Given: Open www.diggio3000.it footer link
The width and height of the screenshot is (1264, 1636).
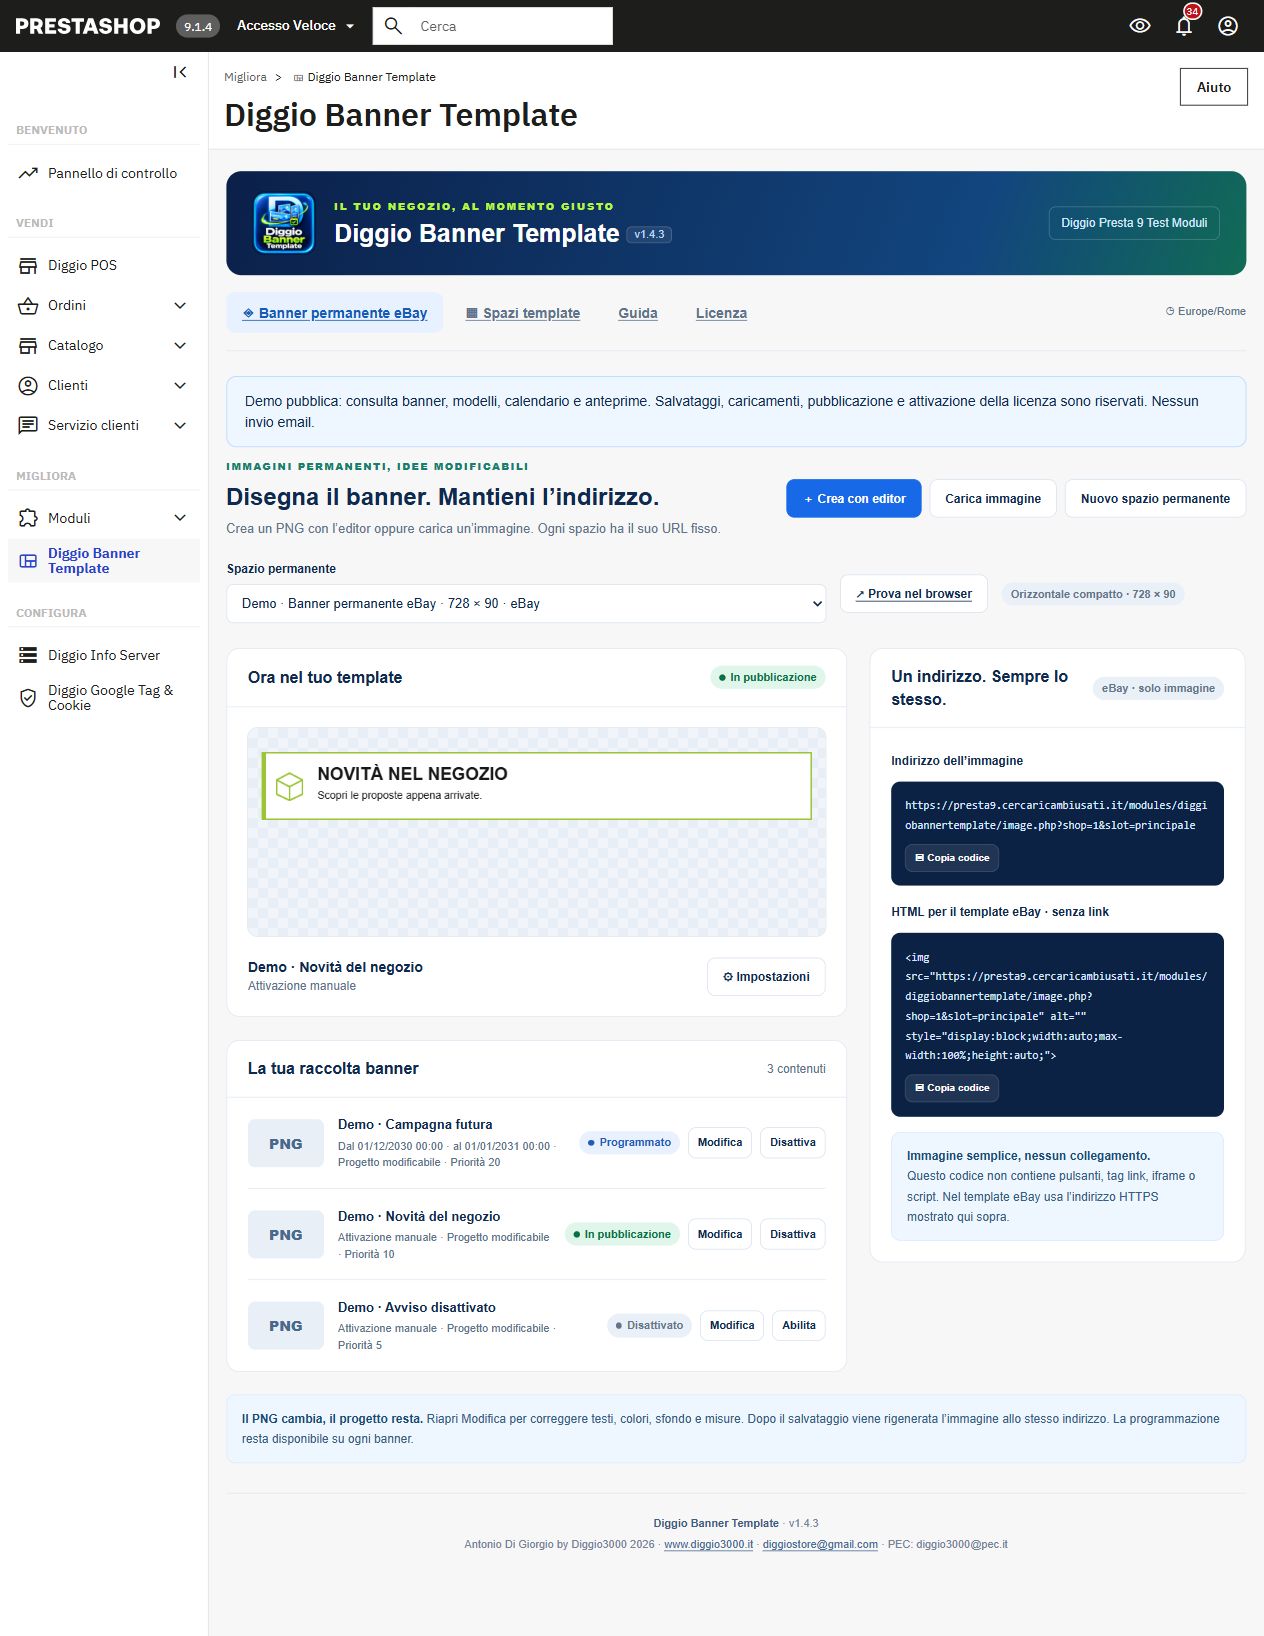Looking at the screenshot, I should tap(708, 1545).
